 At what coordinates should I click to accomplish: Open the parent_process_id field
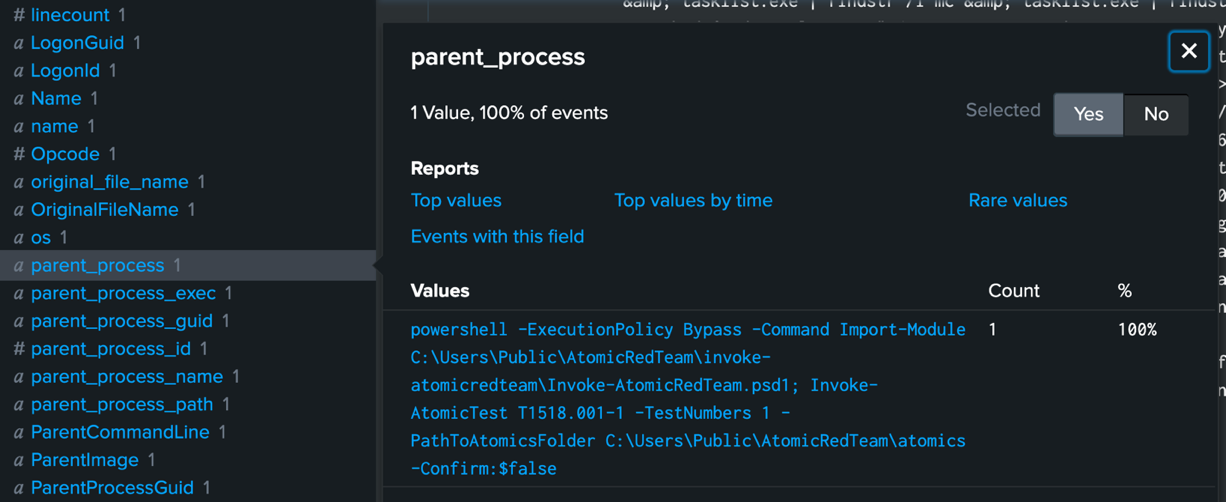110,349
